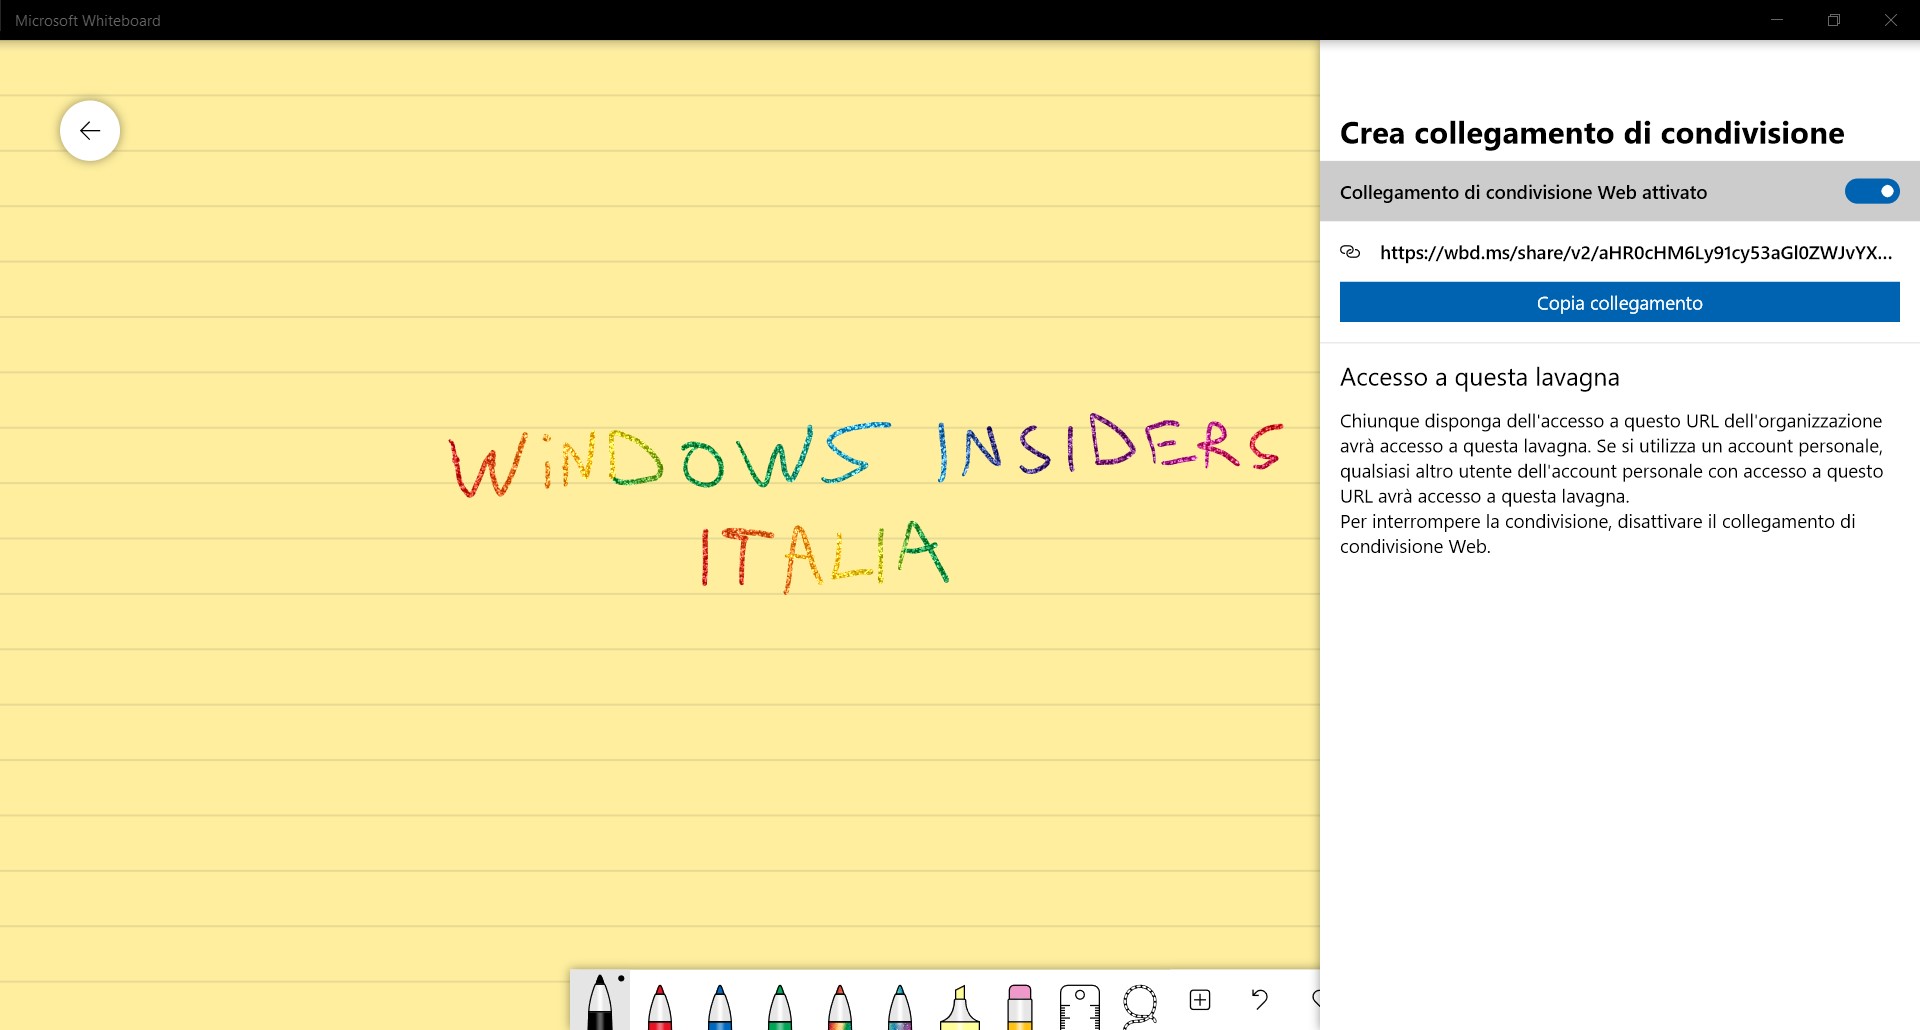Screen dimensions: 1920x1030
Task: Click the link chain icon
Action: (x=1350, y=252)
